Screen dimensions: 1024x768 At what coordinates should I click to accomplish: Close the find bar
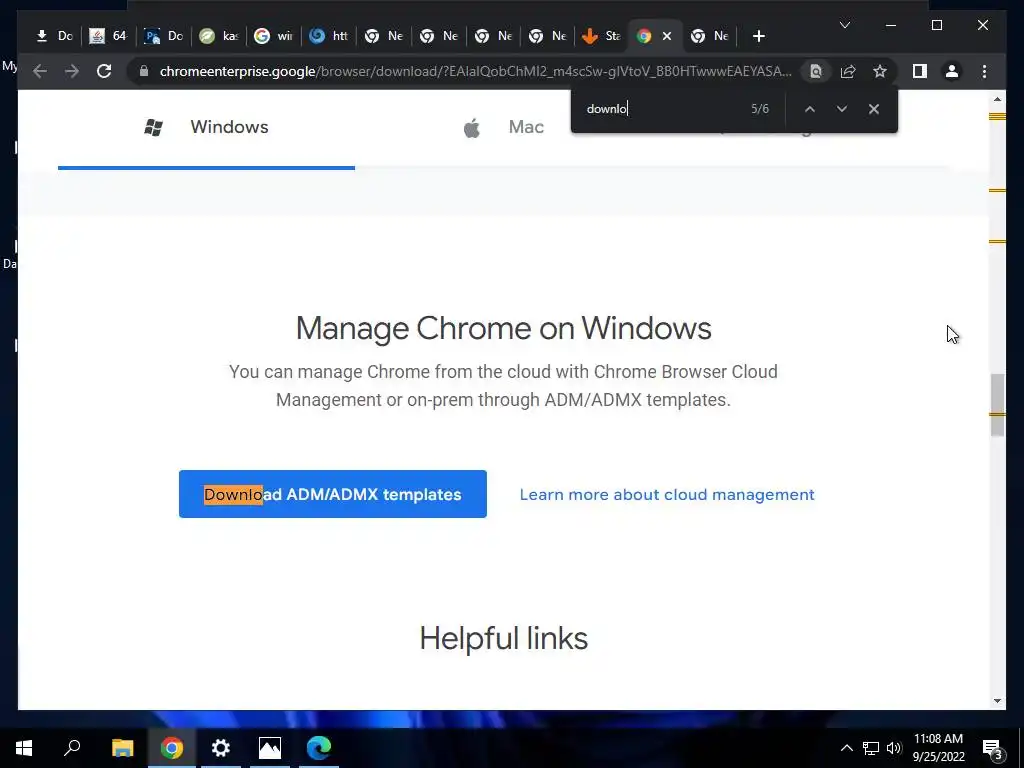pos(874,109)
